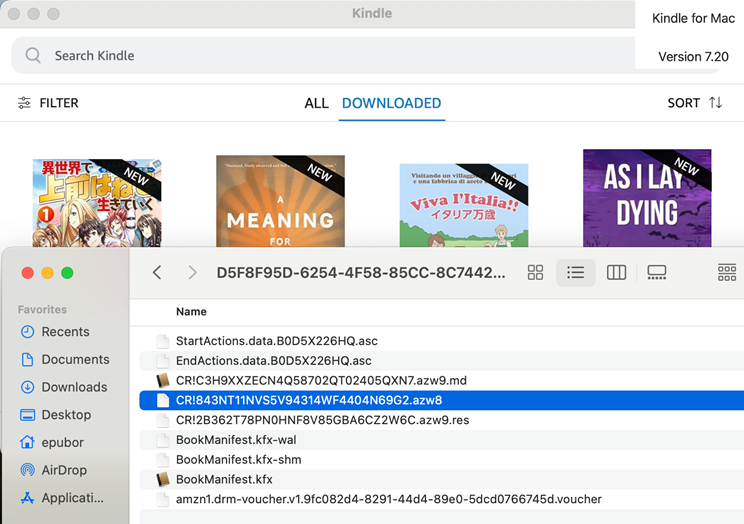The width and height of the screenshot is (744, 524).
Task: Go forward in Finder
Action: point(192,272)
